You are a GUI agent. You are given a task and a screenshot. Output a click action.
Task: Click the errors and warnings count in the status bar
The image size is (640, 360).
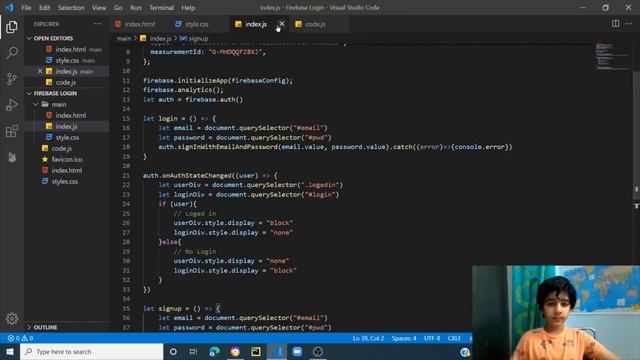tap(20, 338)
